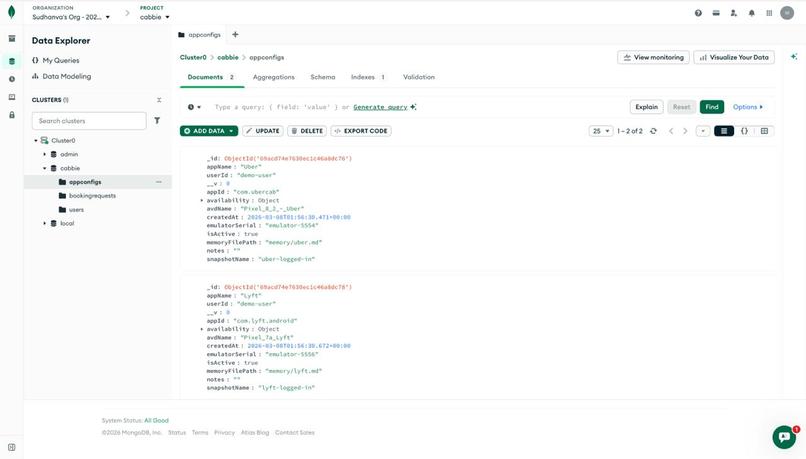Click the top sidebar overview icon

(12, 39)
